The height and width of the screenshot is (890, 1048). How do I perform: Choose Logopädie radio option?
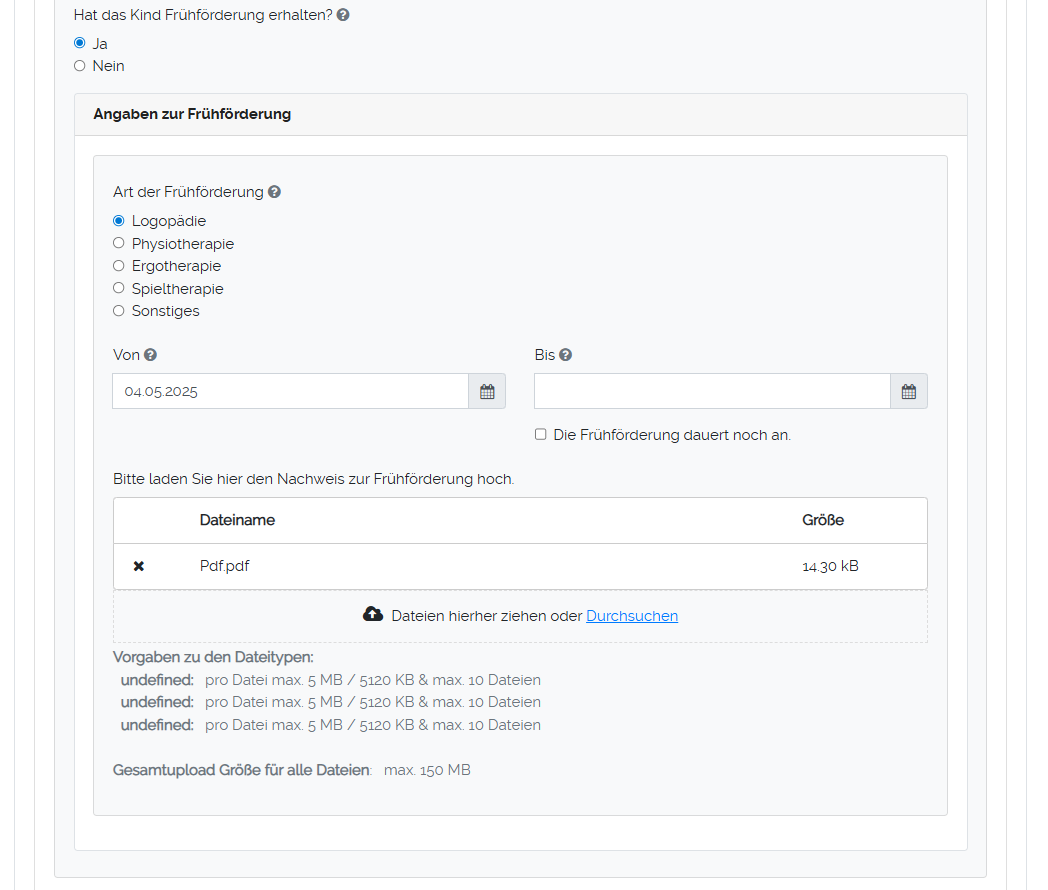coord(119,221)
